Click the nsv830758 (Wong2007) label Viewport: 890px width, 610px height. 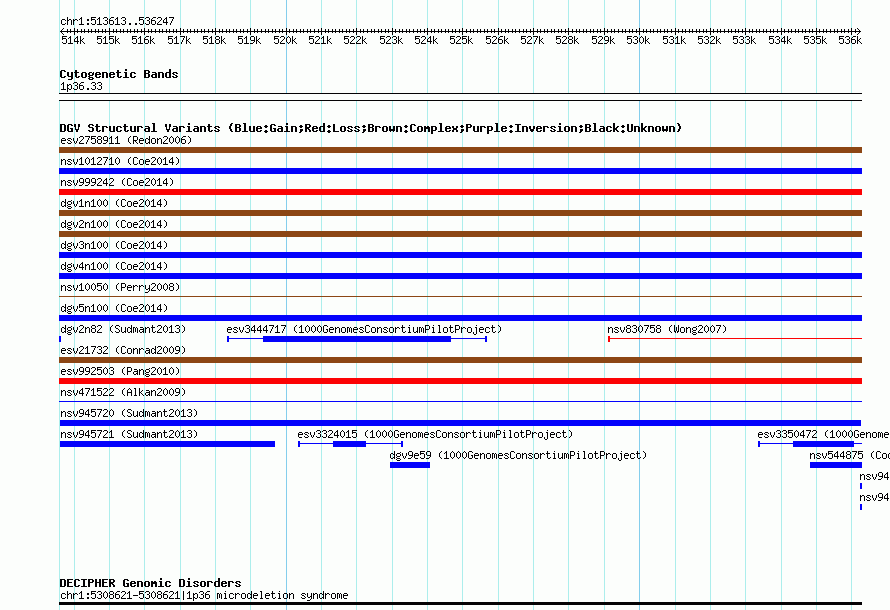pos(667,329)
